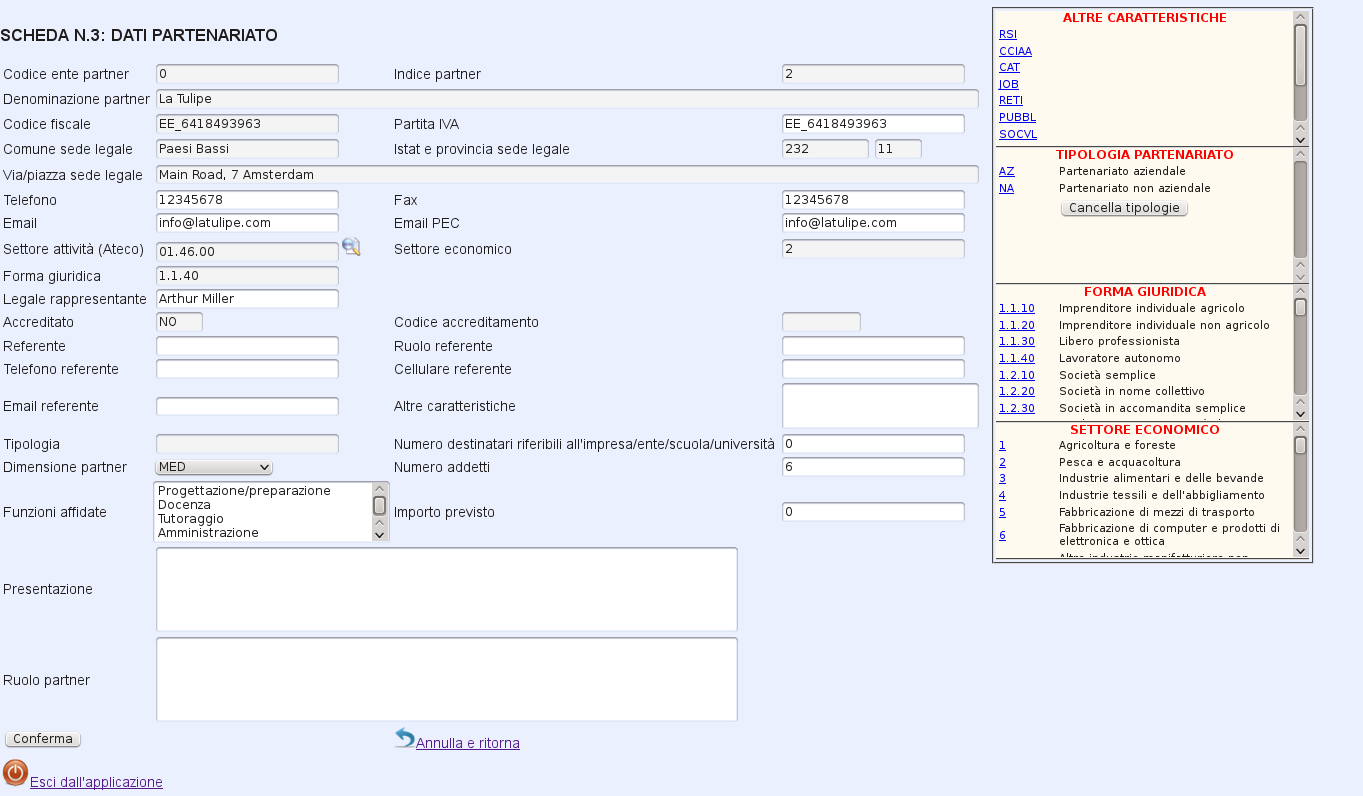Click scroll-down arrow in Altre Caratteristiche panel
Viewport: 1363px width, 796px height.
[x=1300, y=139]
